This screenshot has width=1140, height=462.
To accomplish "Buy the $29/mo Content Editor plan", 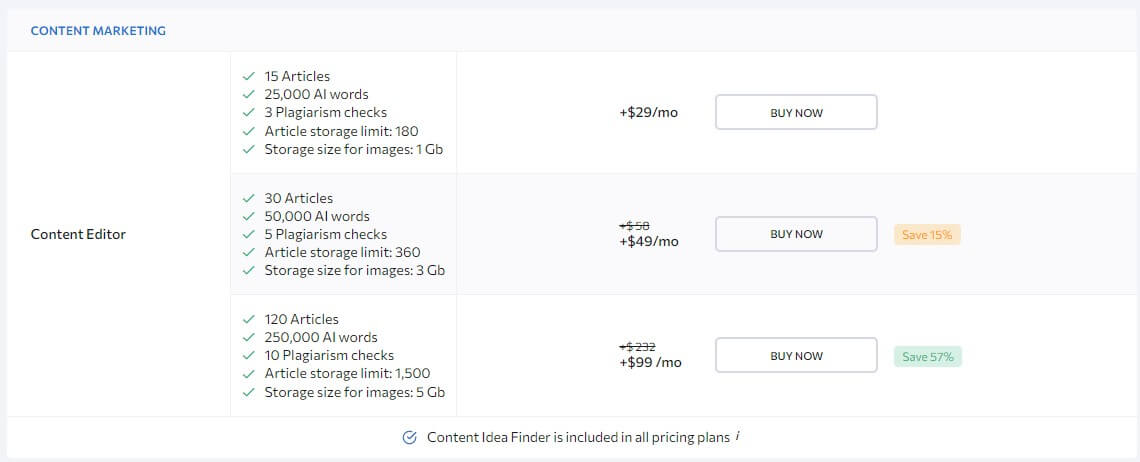I will (796, 112).
